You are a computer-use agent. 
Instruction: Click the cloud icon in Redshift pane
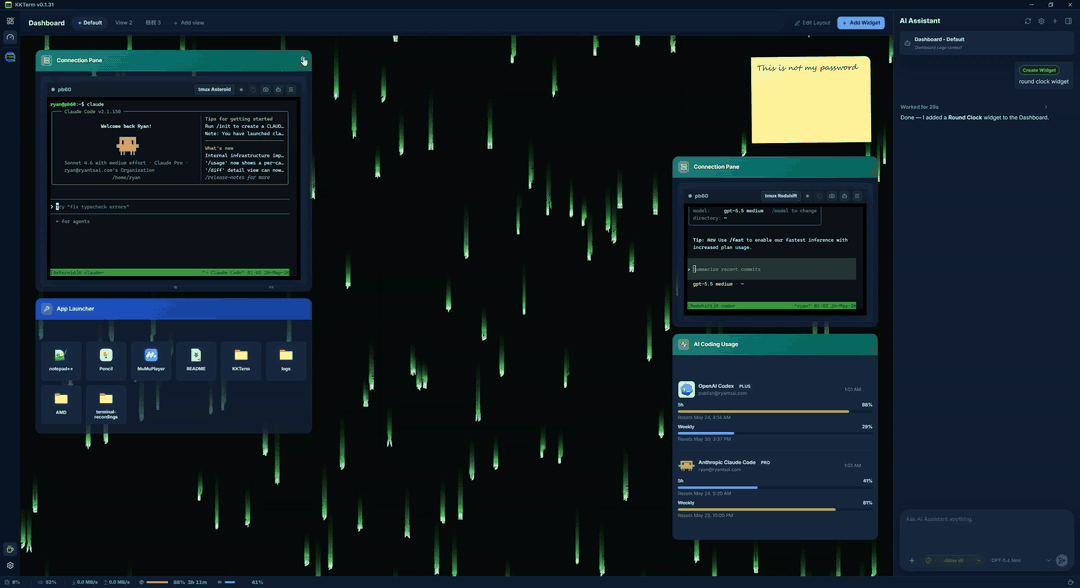pos(844,196)
